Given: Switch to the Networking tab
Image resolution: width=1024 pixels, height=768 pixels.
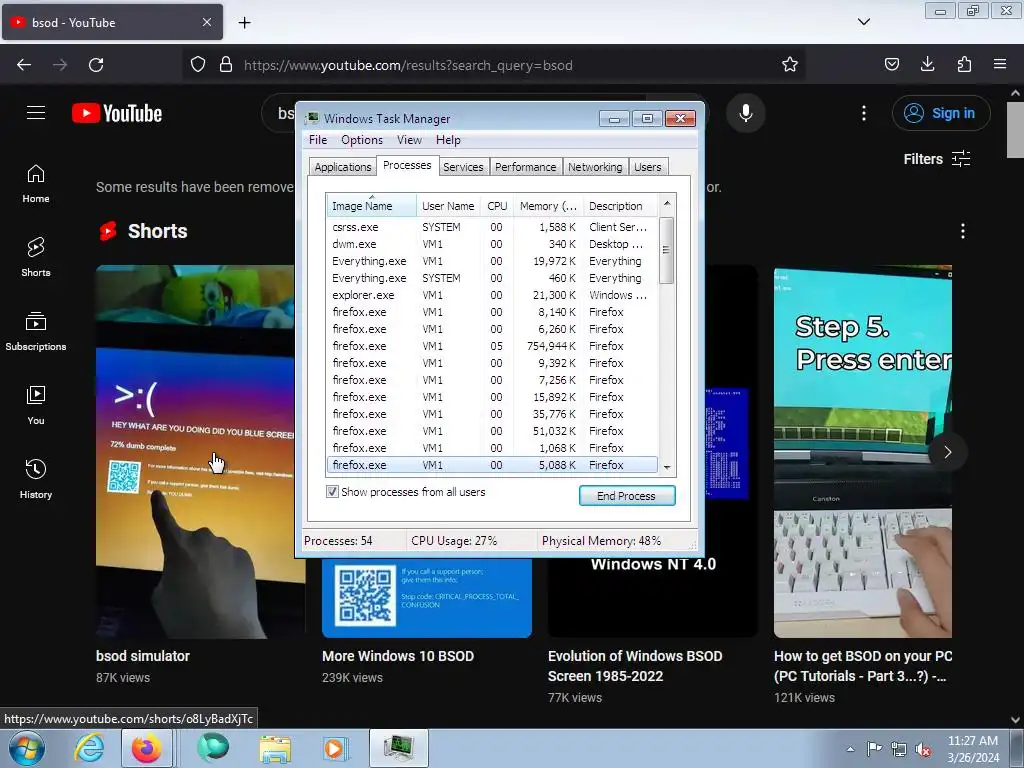Looking at the screenshot, I should 595,167.
